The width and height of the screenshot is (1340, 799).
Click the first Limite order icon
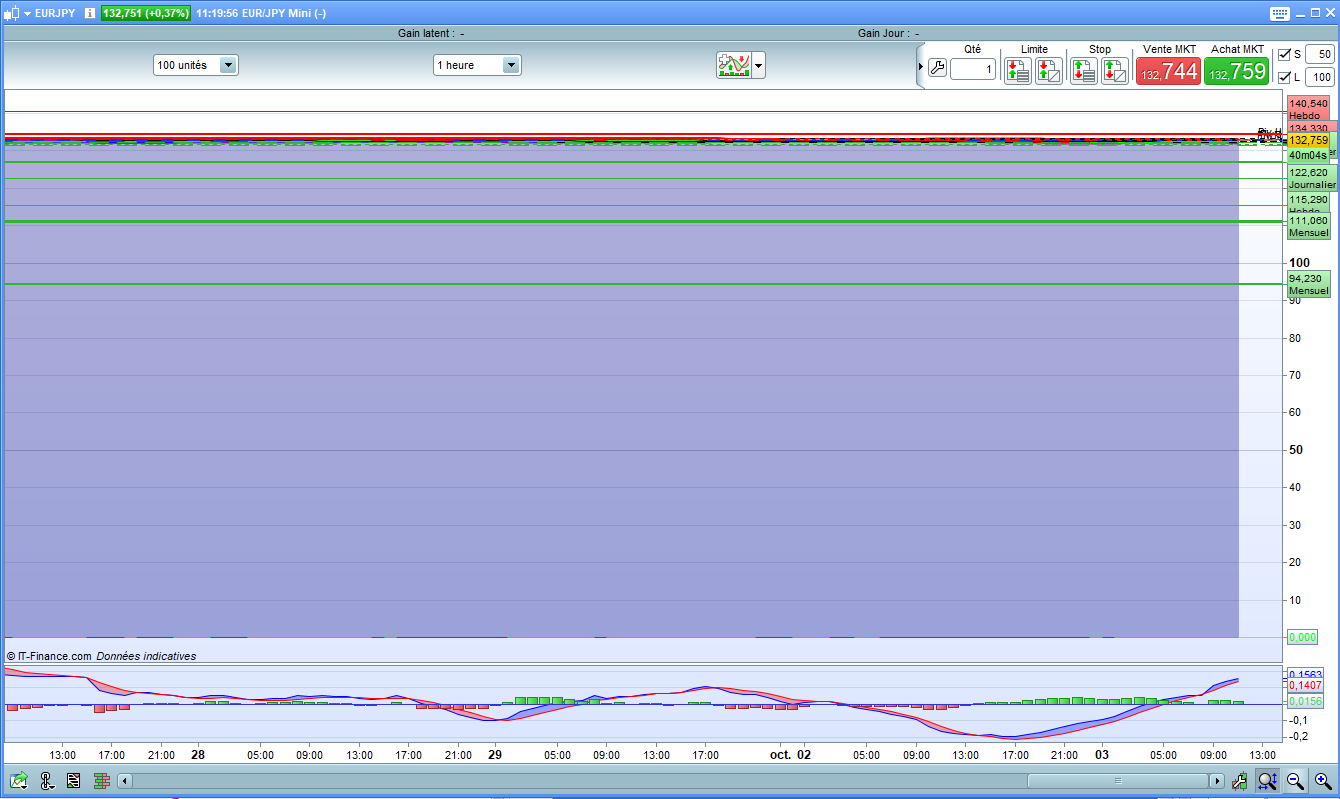(1017, 70)
